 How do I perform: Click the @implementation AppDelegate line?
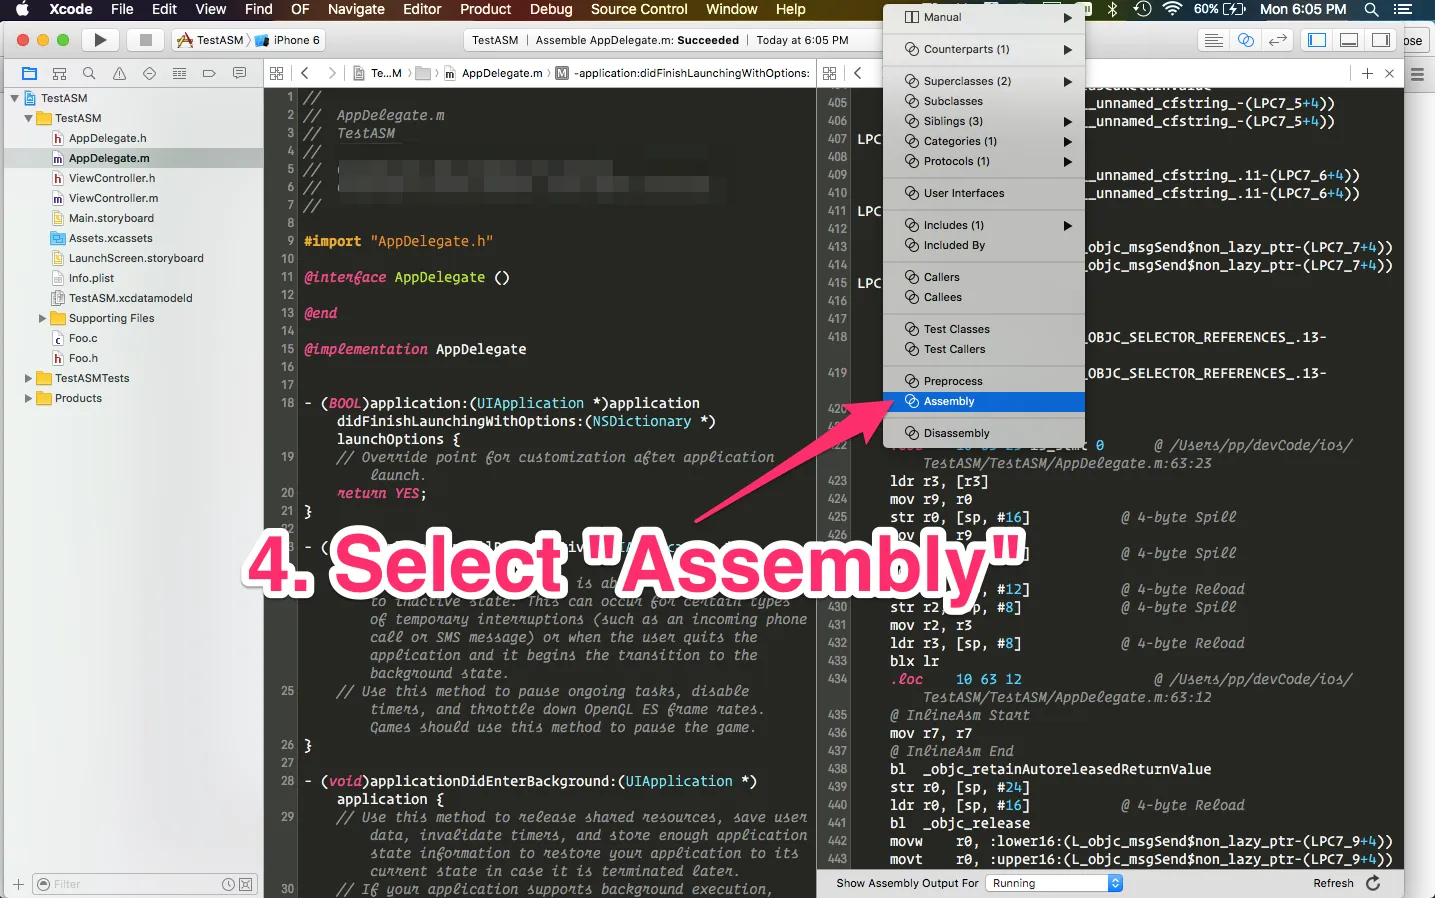[x=415, y=349]
